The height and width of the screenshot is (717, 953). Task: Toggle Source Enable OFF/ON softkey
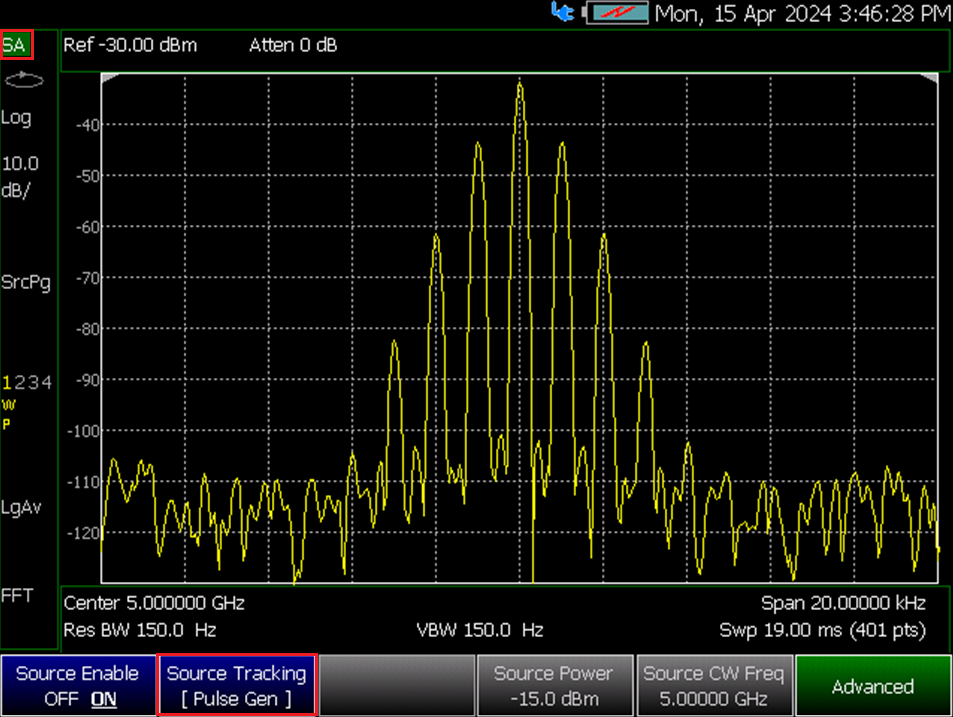point(78,685)
